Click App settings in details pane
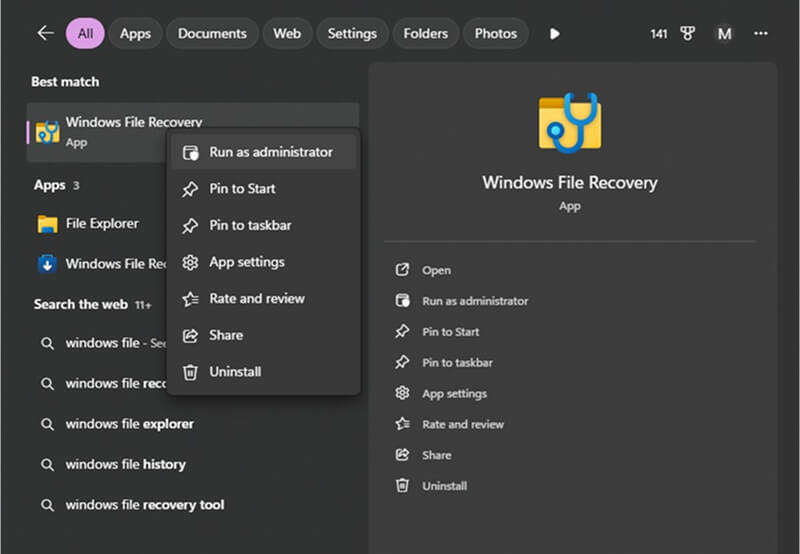This screenshot has width=800, height=554. pos(441,393)
